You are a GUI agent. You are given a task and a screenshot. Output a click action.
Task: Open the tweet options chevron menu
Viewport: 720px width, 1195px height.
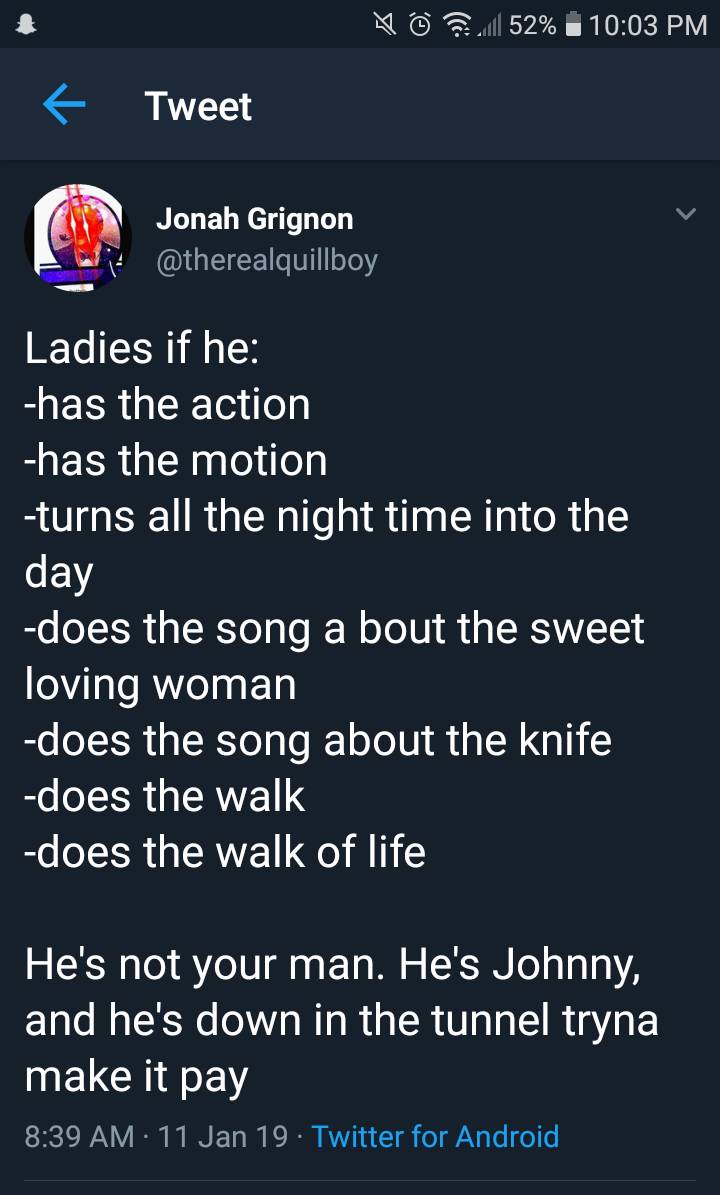[x=684, y=214]
